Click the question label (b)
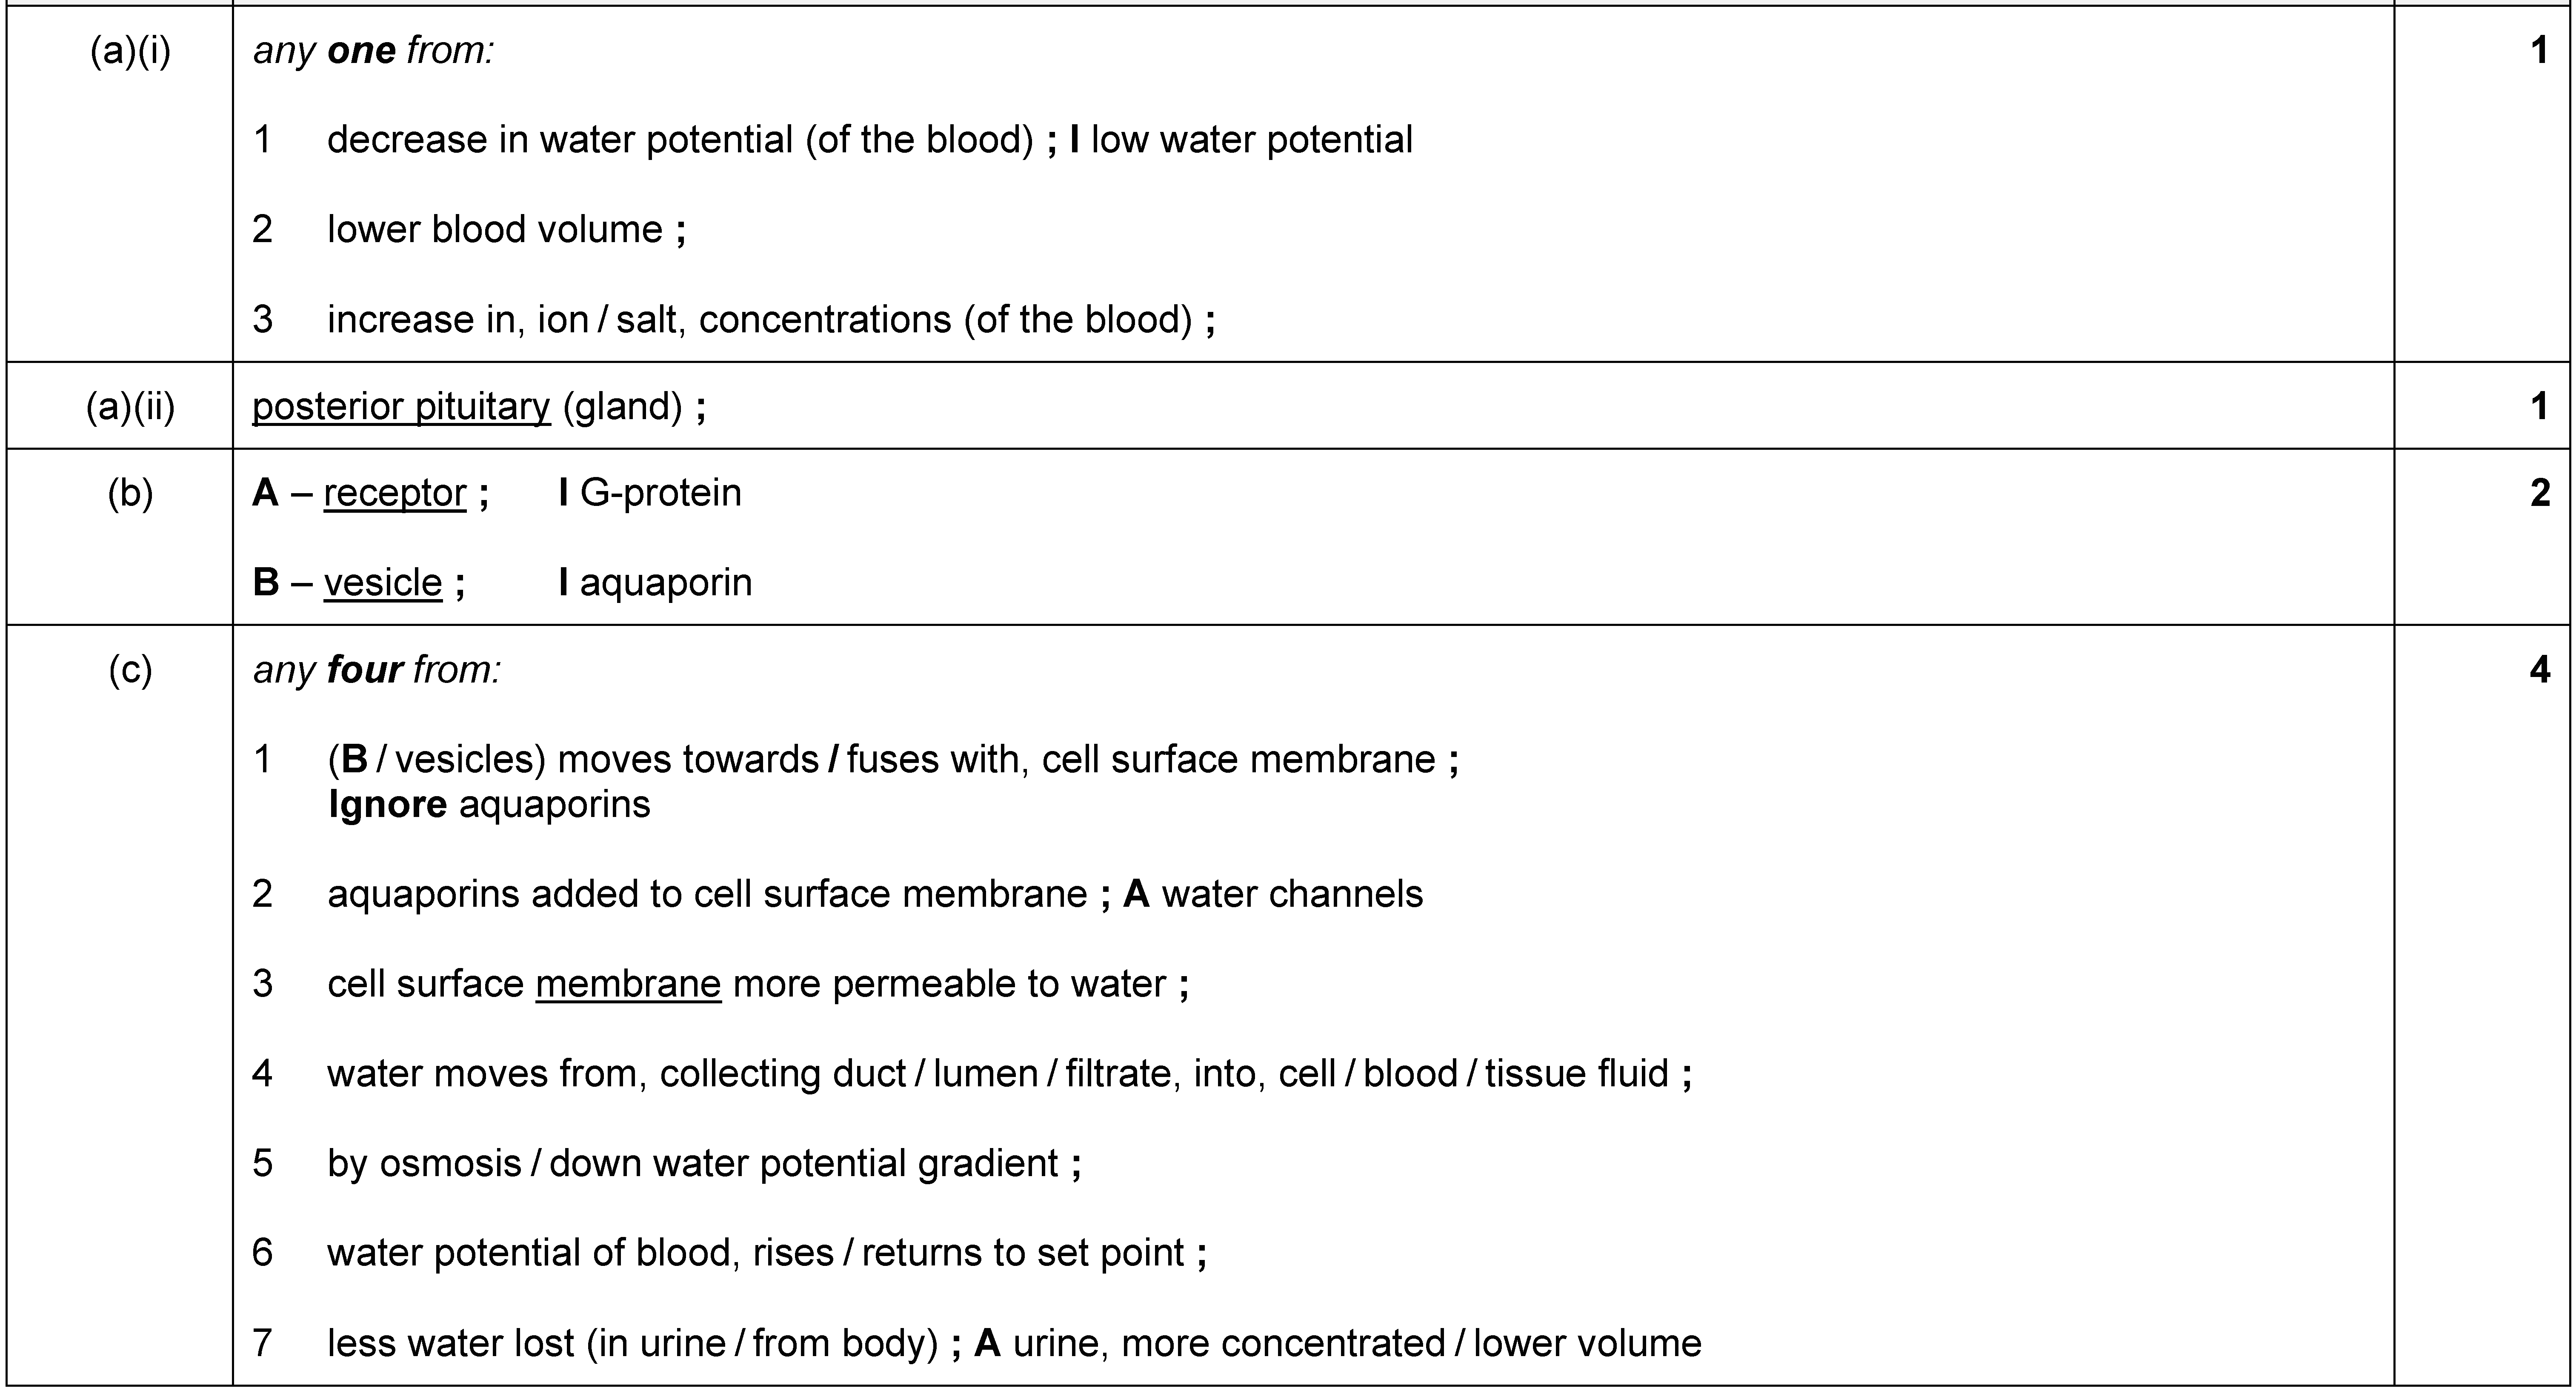The height and width of the screenshot is (1391, 2576). (x=130, y=494)
